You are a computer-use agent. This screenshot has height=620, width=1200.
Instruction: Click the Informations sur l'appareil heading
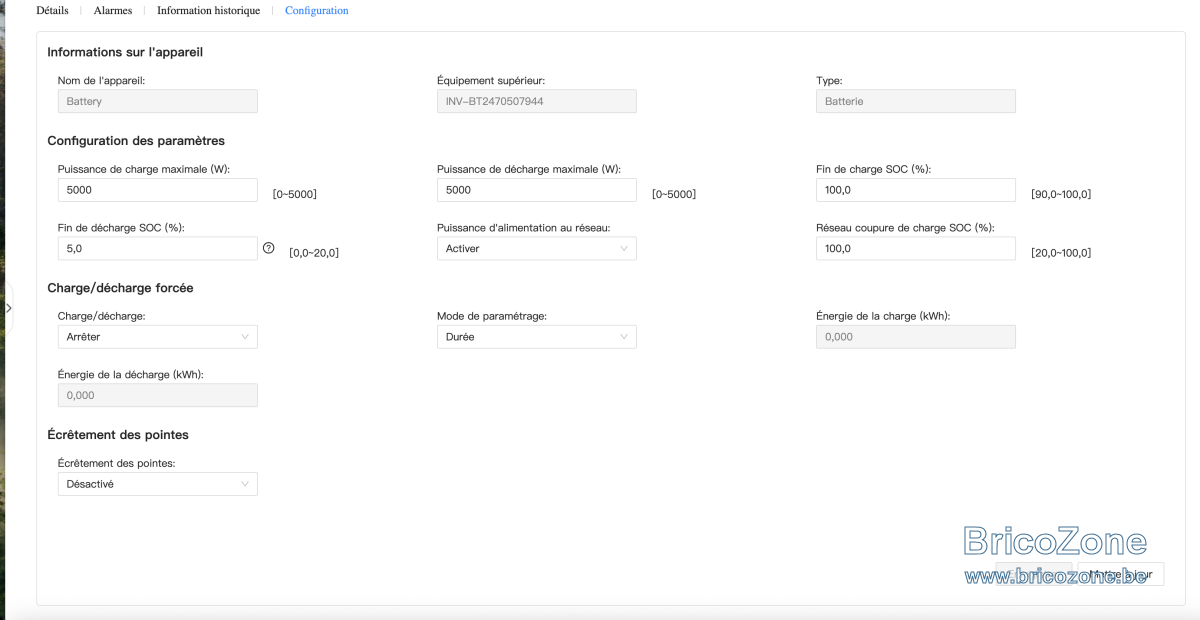(x=126, y=52)
